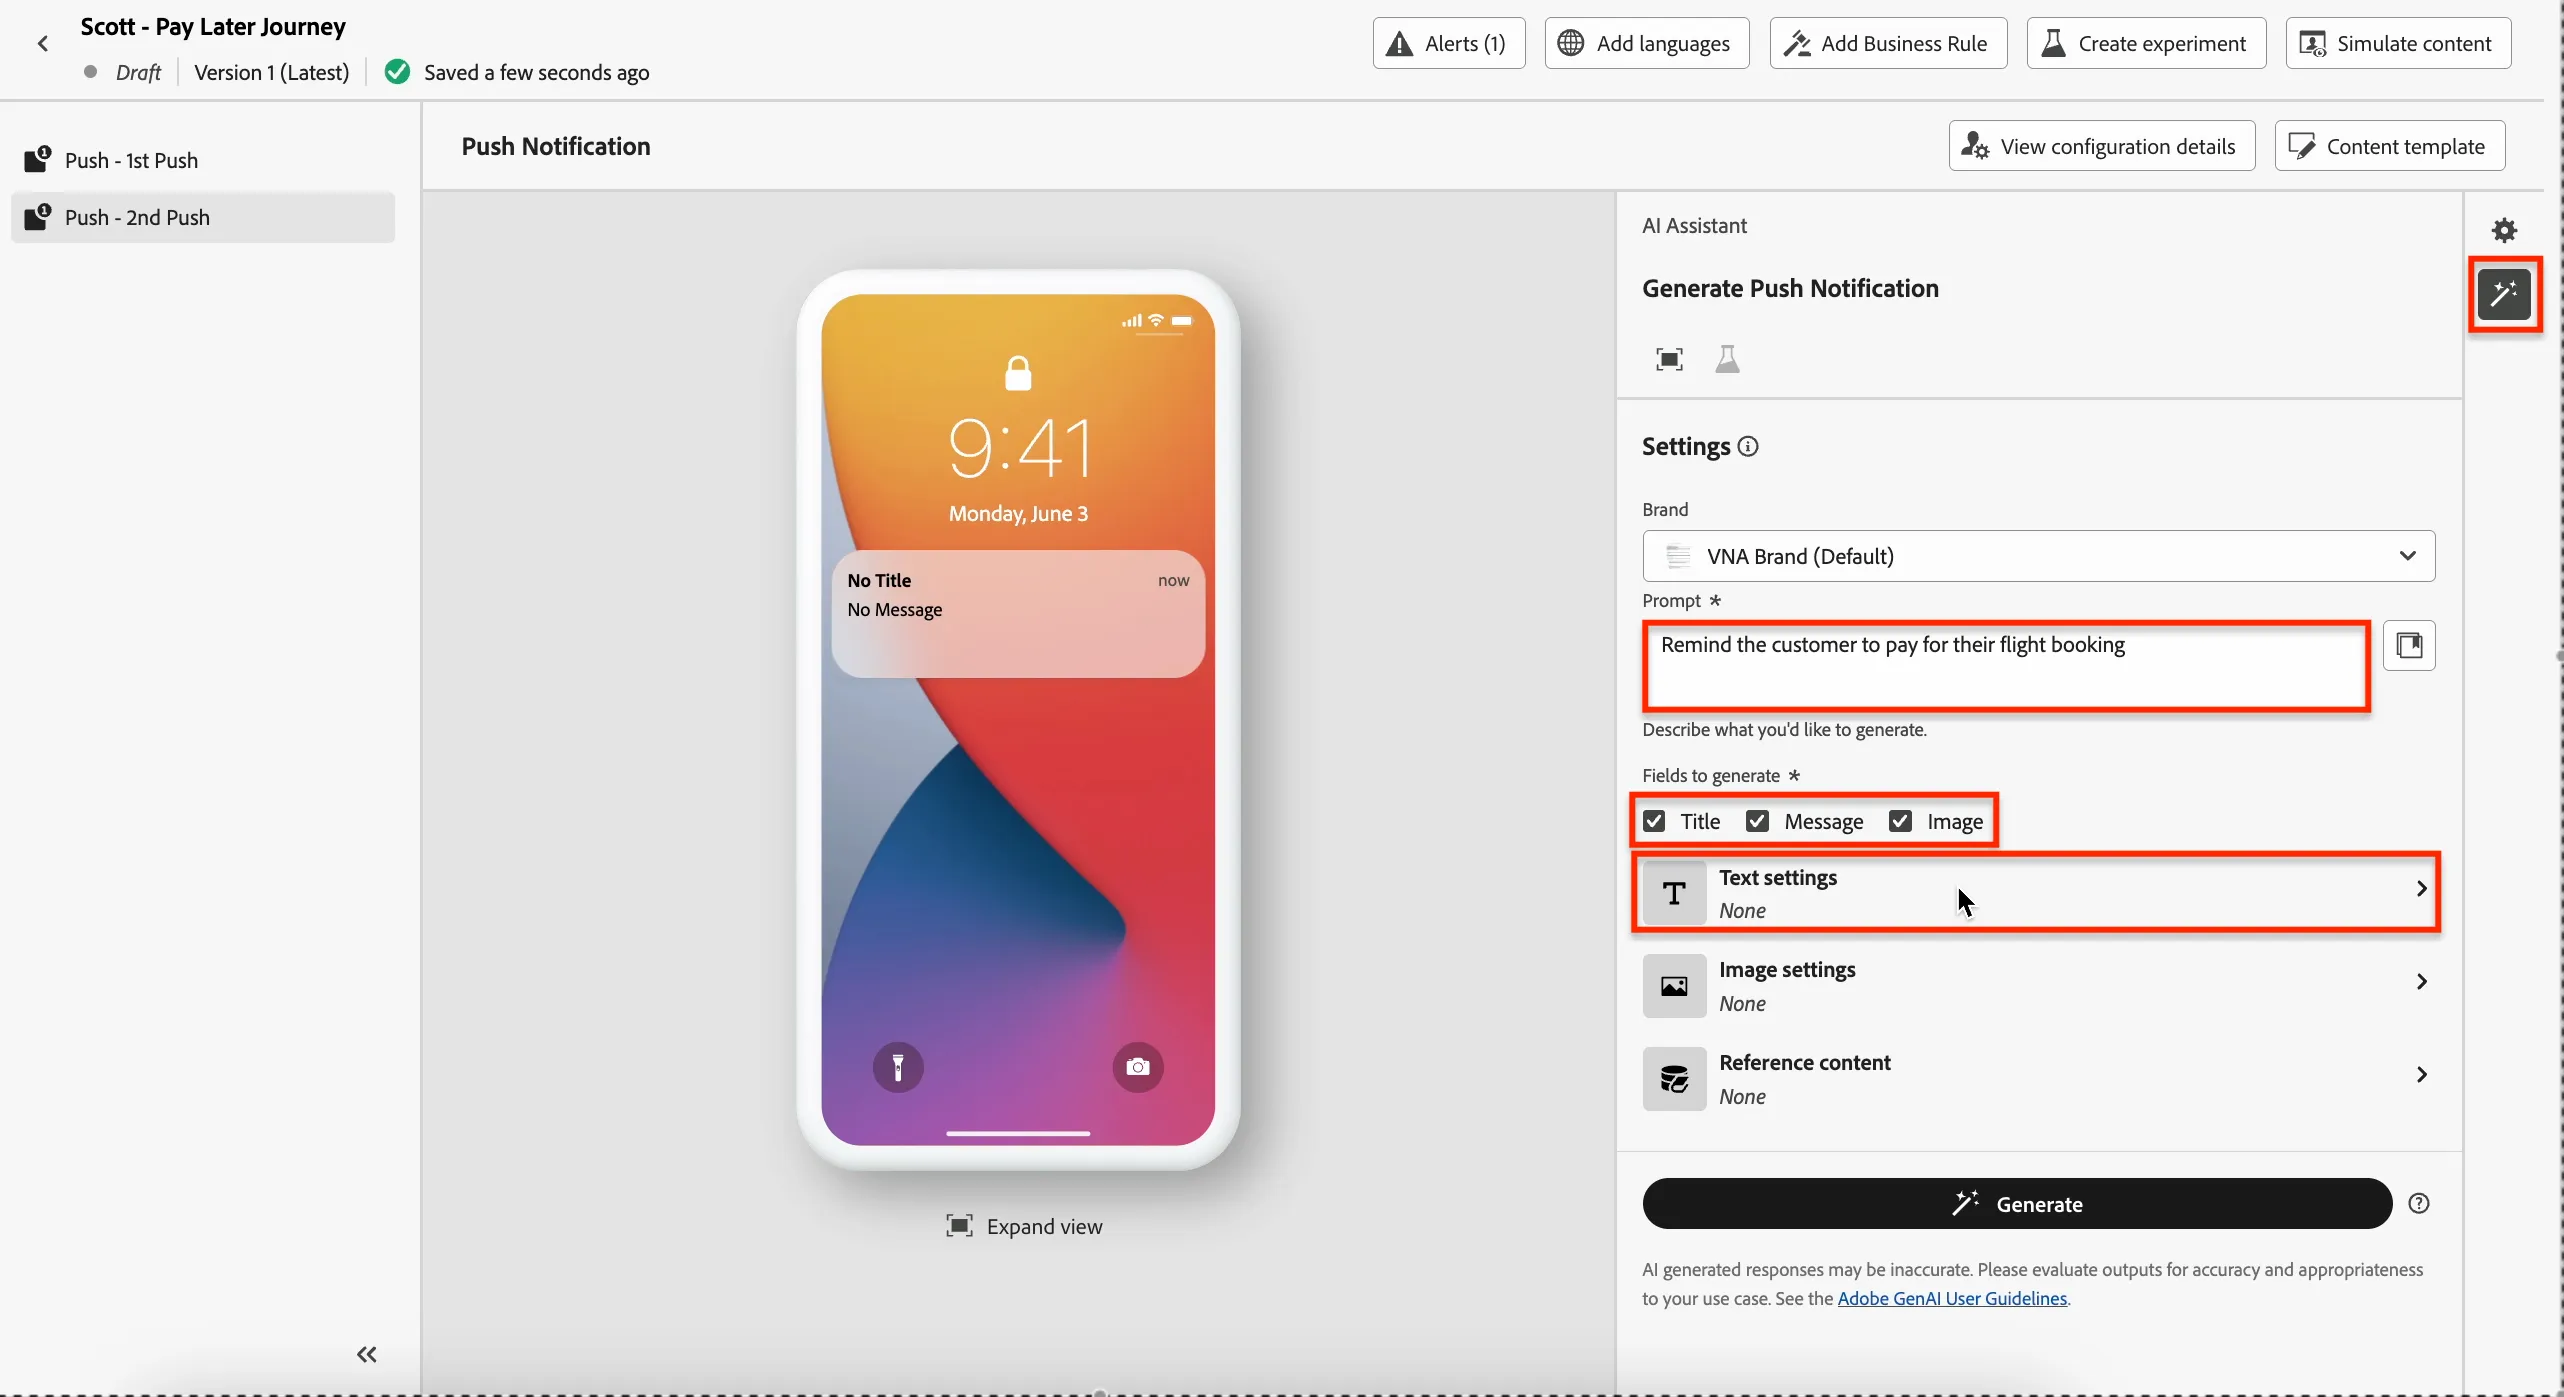Expand Text settings chevron
Screen dimensions: 2564x1397
[2421, 888]
